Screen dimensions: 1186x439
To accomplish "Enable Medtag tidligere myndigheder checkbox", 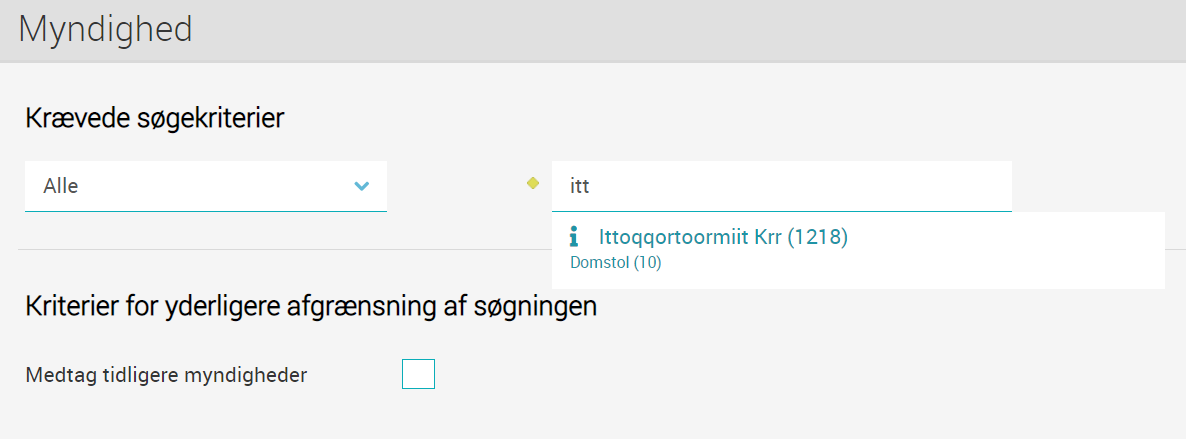I will point(418,374).
